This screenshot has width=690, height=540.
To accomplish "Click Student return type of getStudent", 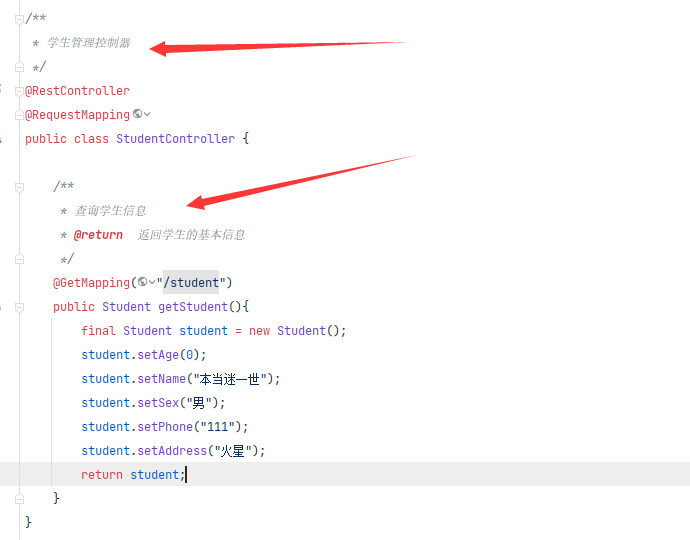I will tap(126, 307).
